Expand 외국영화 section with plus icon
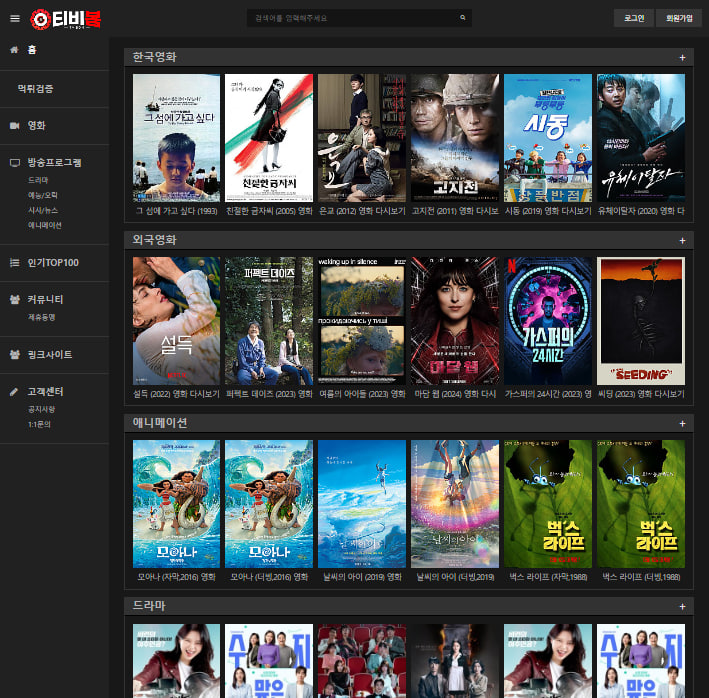Image resolution: width=709 pixels, height=698 pixels. [x=682, y=241]
